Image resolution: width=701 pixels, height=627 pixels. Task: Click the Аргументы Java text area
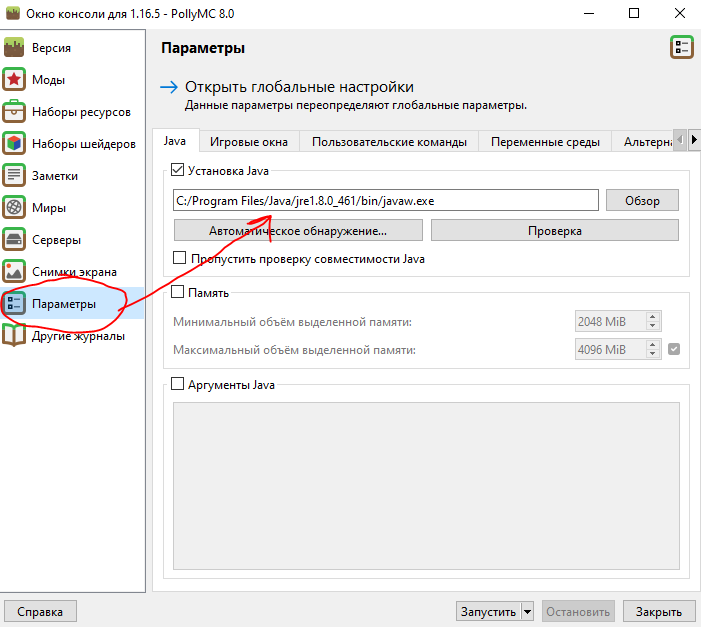[426, 486]
